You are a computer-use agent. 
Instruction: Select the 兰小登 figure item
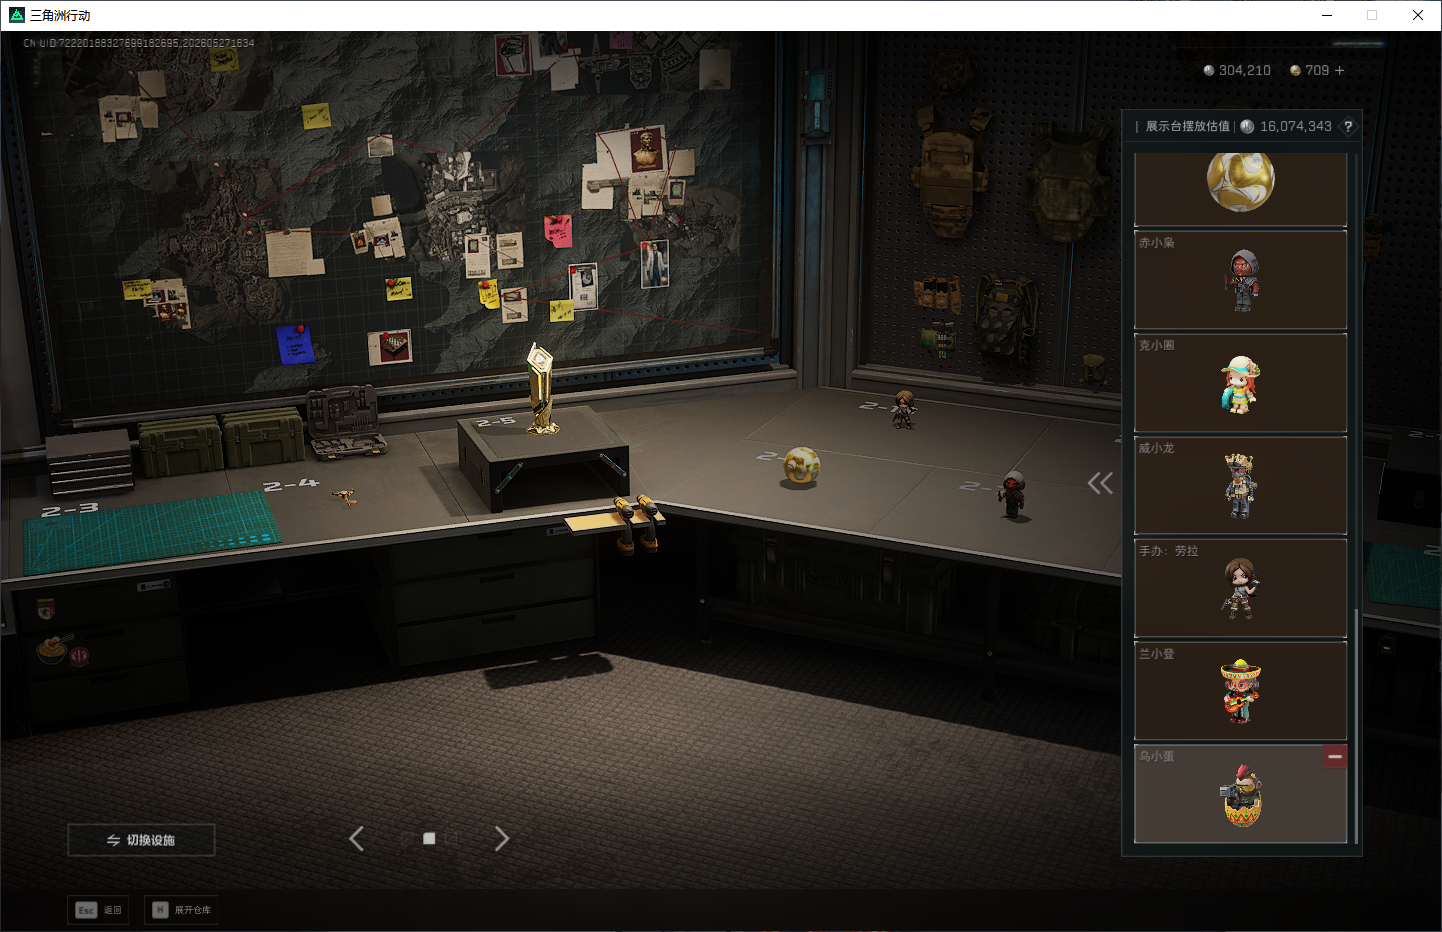(x=1240, y=692)
